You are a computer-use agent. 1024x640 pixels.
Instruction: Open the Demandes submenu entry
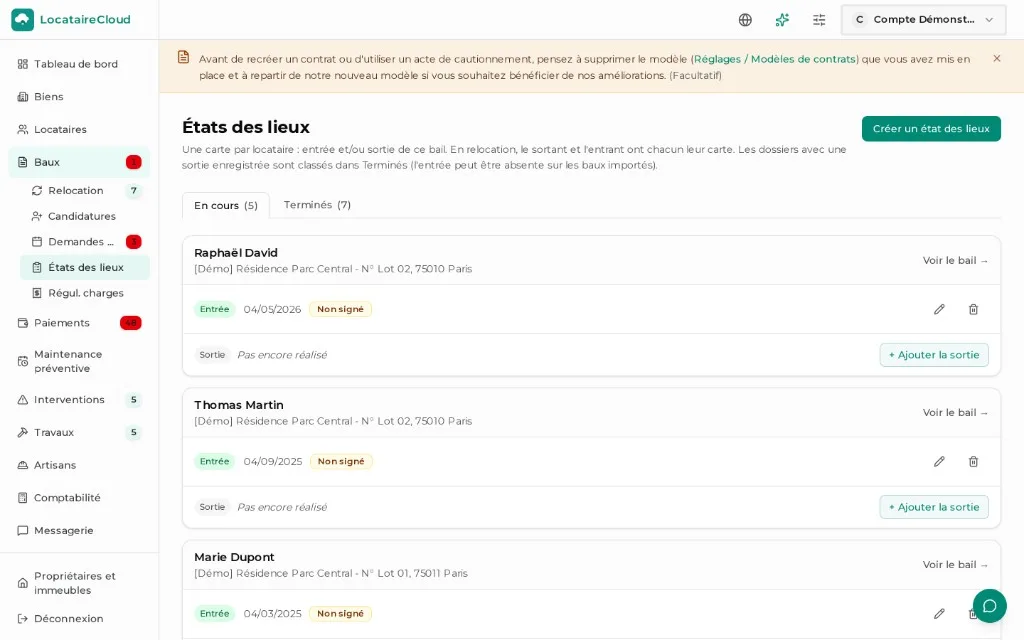pyautogui.click(x=85, y=242)
